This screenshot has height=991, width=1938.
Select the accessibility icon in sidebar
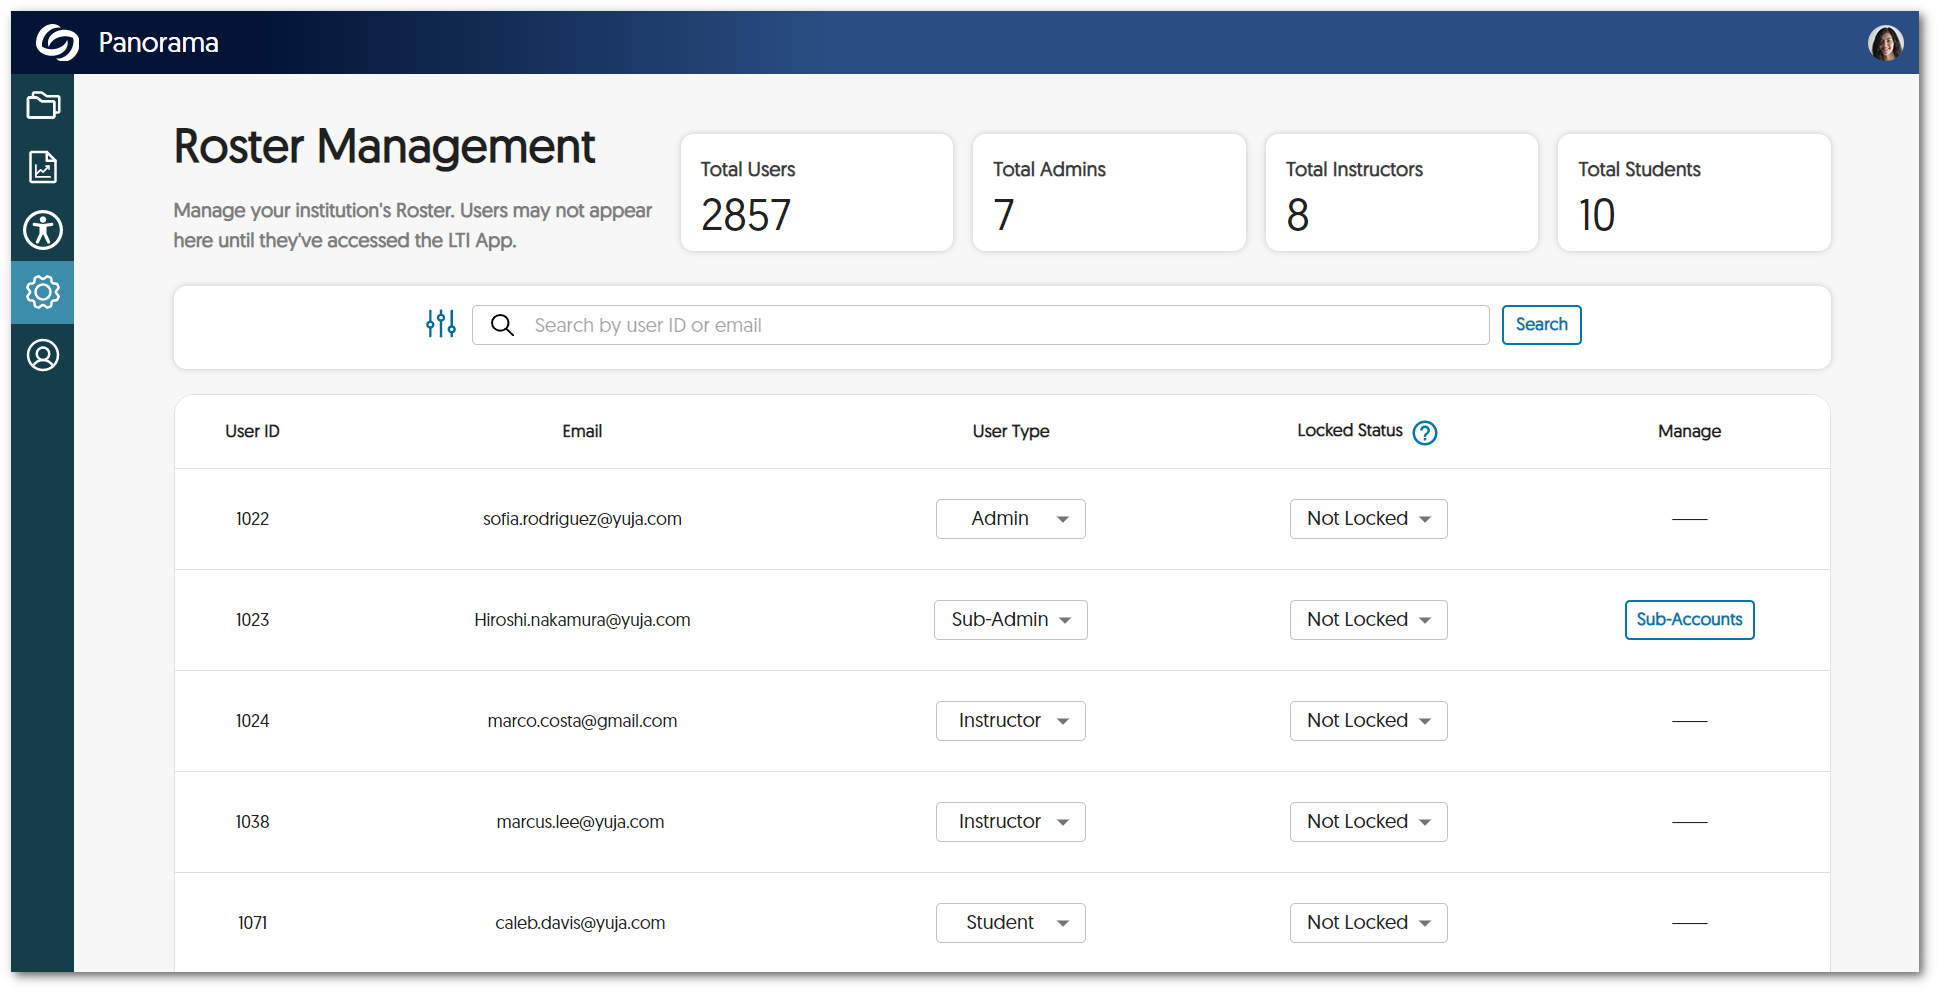(43, 230)
